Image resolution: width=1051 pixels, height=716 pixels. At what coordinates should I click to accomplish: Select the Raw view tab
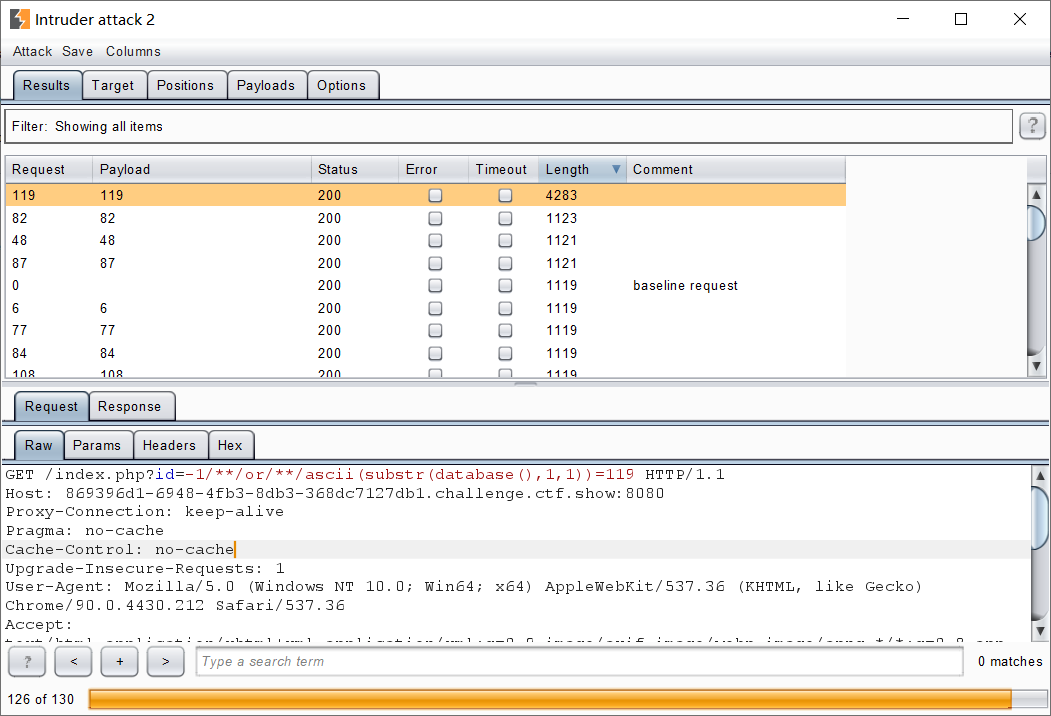point(39,445)
